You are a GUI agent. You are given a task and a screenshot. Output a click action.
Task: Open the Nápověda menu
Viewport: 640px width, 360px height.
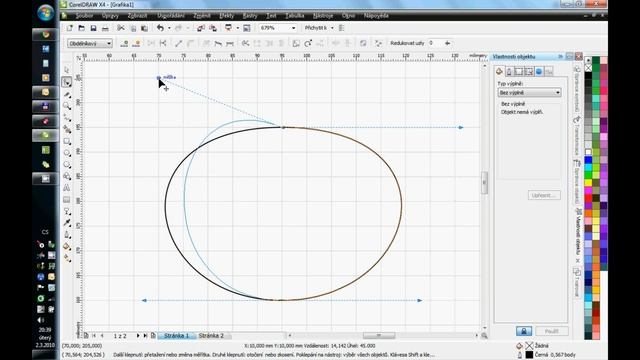376,16
